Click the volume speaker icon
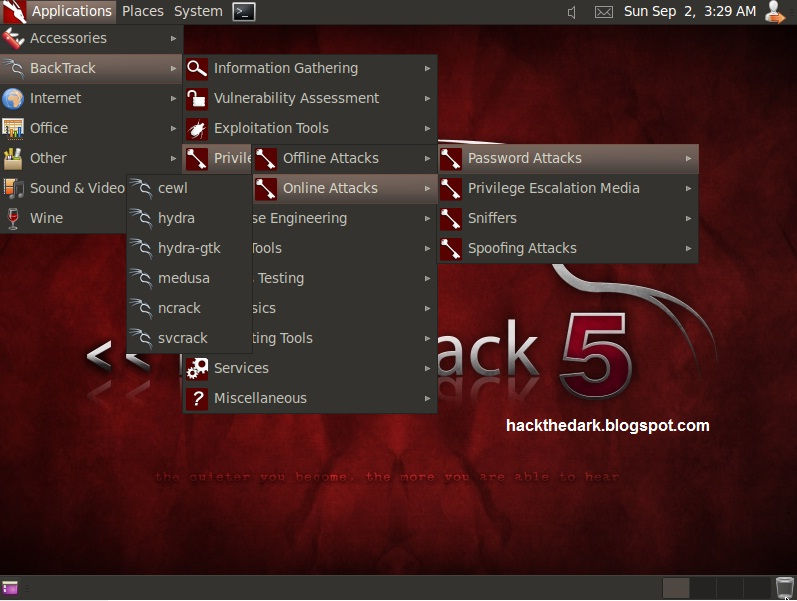 click(572, 12)
